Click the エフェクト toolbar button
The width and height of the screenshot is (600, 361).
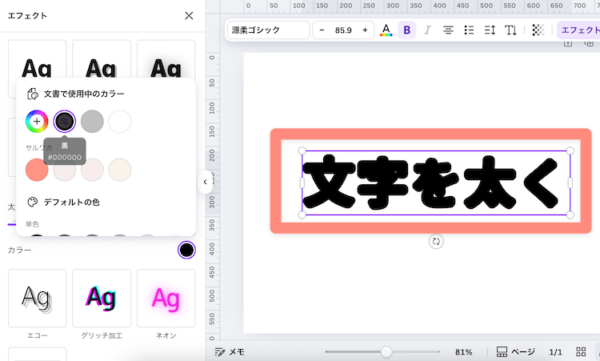pos(579,30)
